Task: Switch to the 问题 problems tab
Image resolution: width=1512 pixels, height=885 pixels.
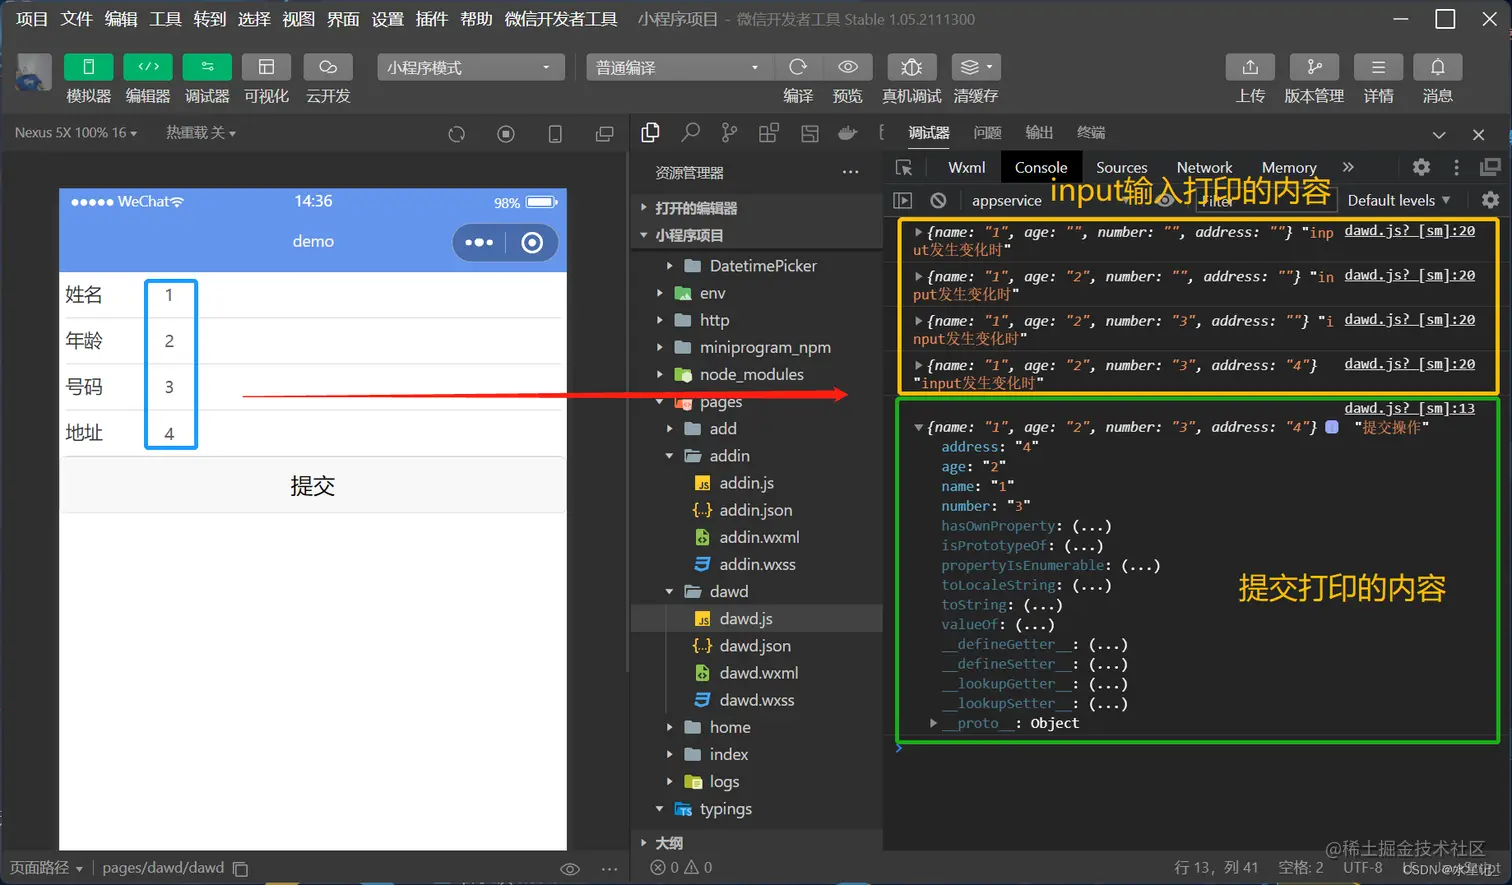Action: tap(987, 133)
